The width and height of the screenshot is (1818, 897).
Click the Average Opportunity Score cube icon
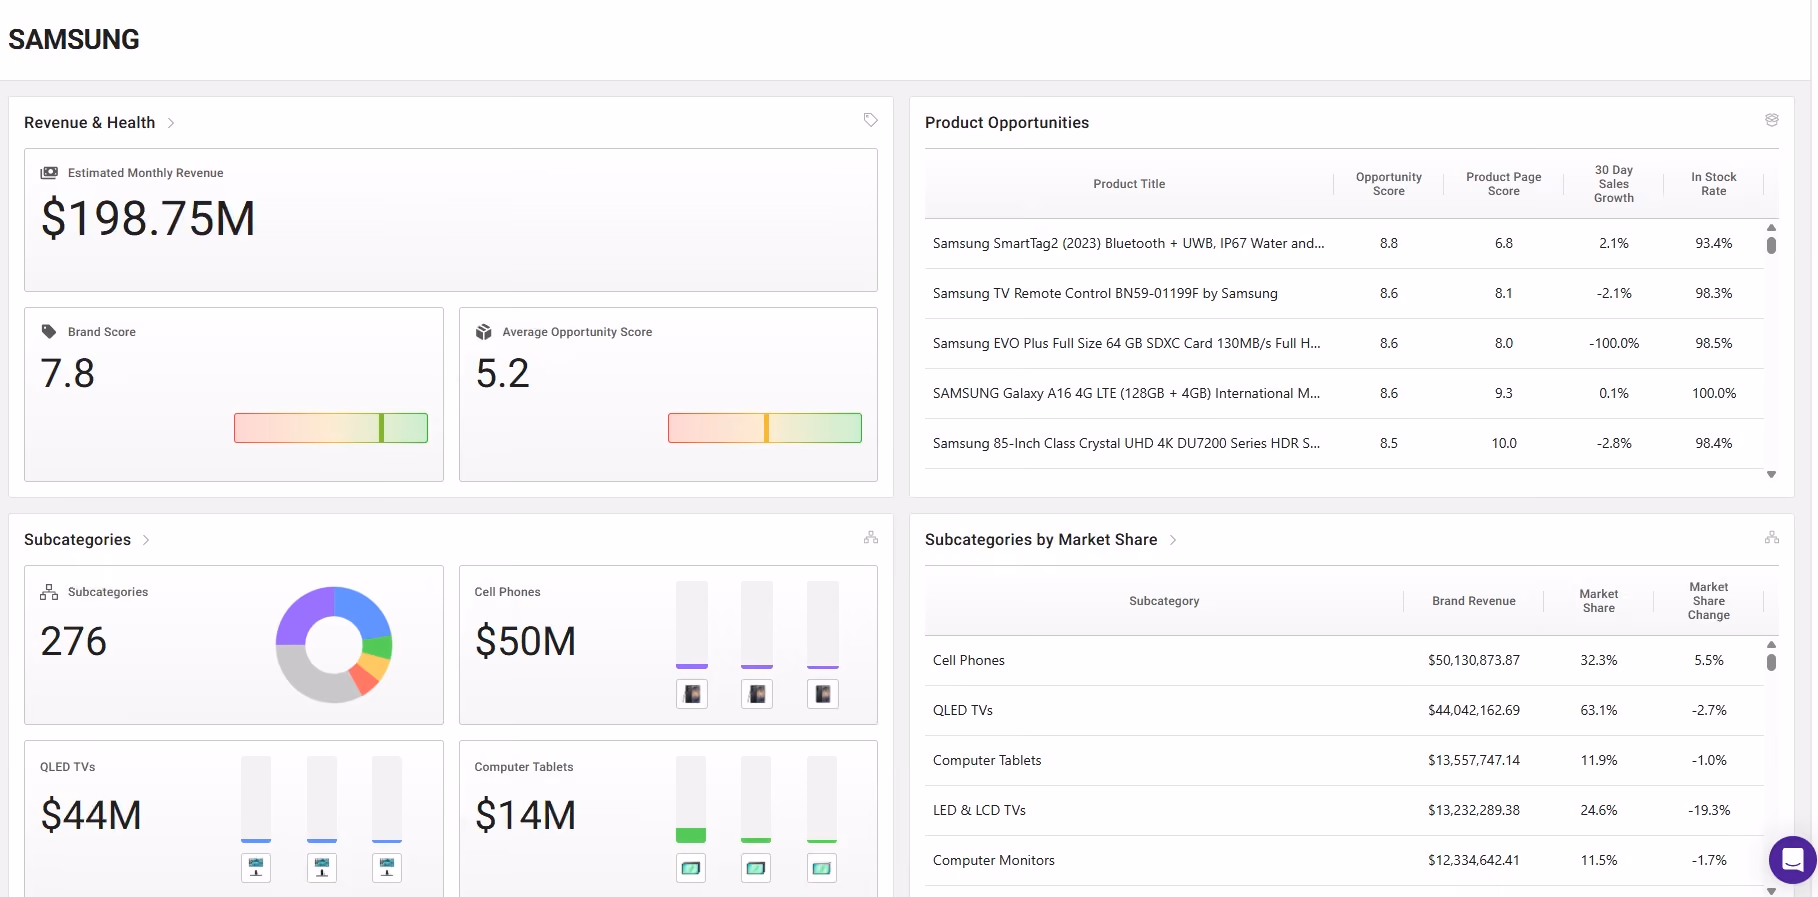click(x=484, y=332)
